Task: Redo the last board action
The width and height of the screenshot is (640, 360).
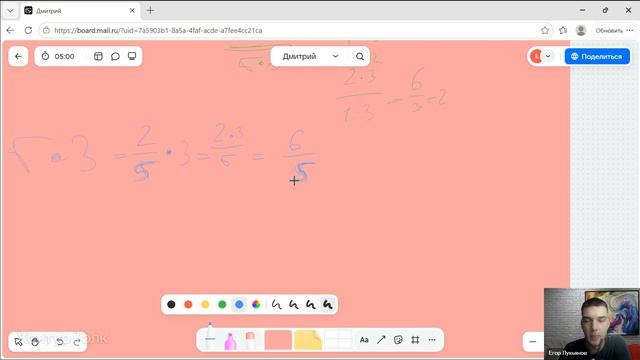Action: click(x=77, y=342)
